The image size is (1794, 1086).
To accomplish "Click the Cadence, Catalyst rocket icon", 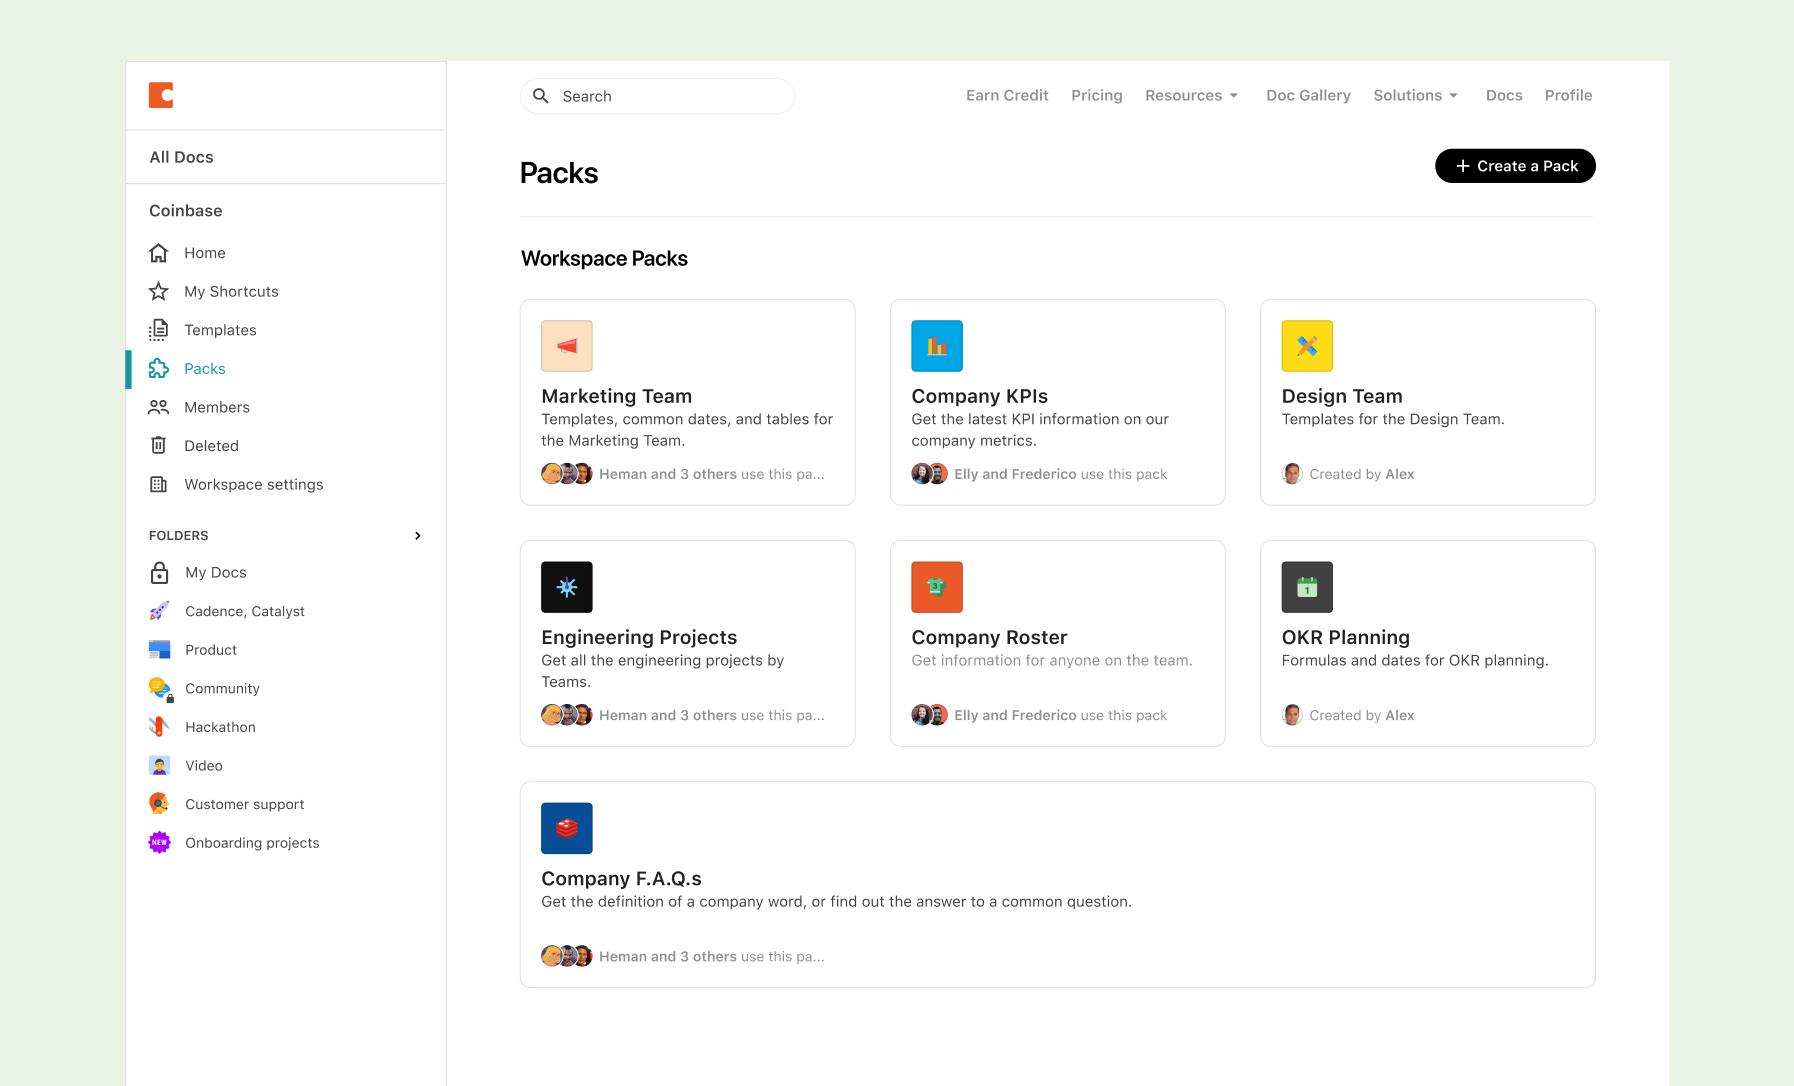I will click(x=159, y=611).
